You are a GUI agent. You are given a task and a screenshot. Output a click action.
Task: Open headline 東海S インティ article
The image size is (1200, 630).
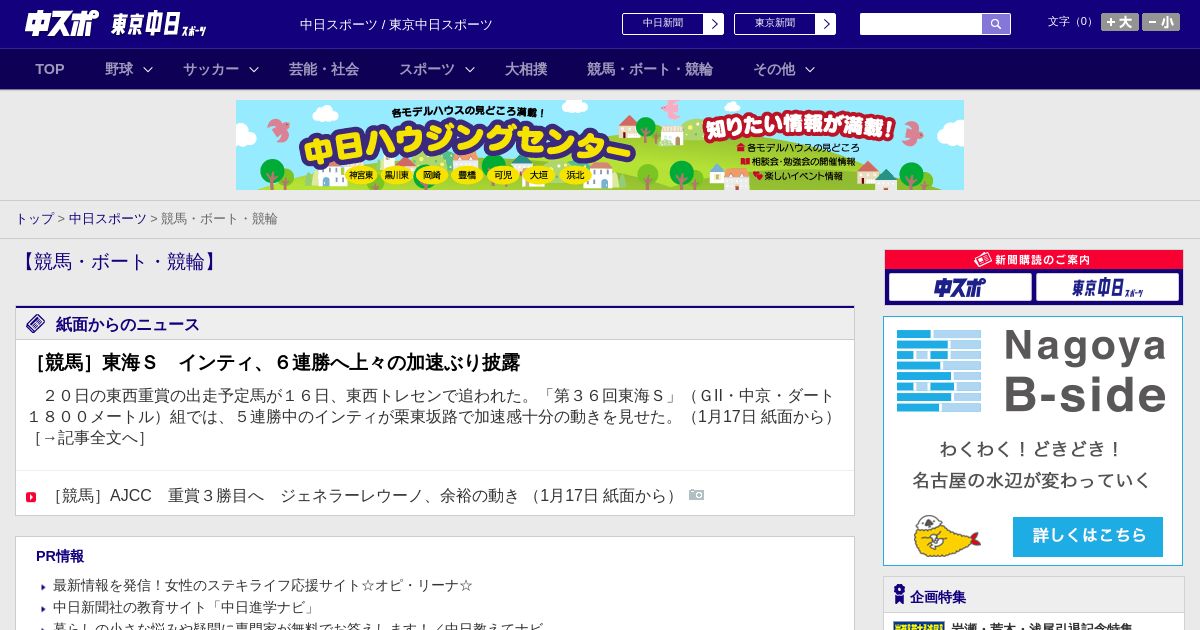(274, 362)
